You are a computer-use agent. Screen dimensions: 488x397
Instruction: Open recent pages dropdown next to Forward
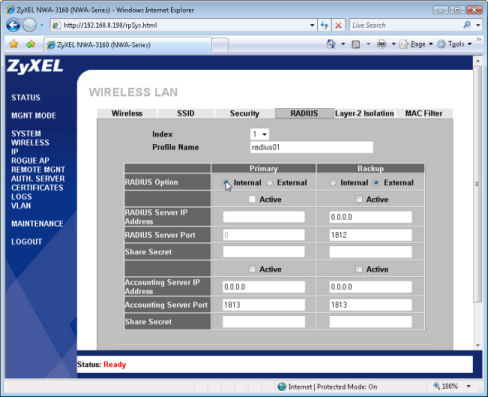[42, 25]
